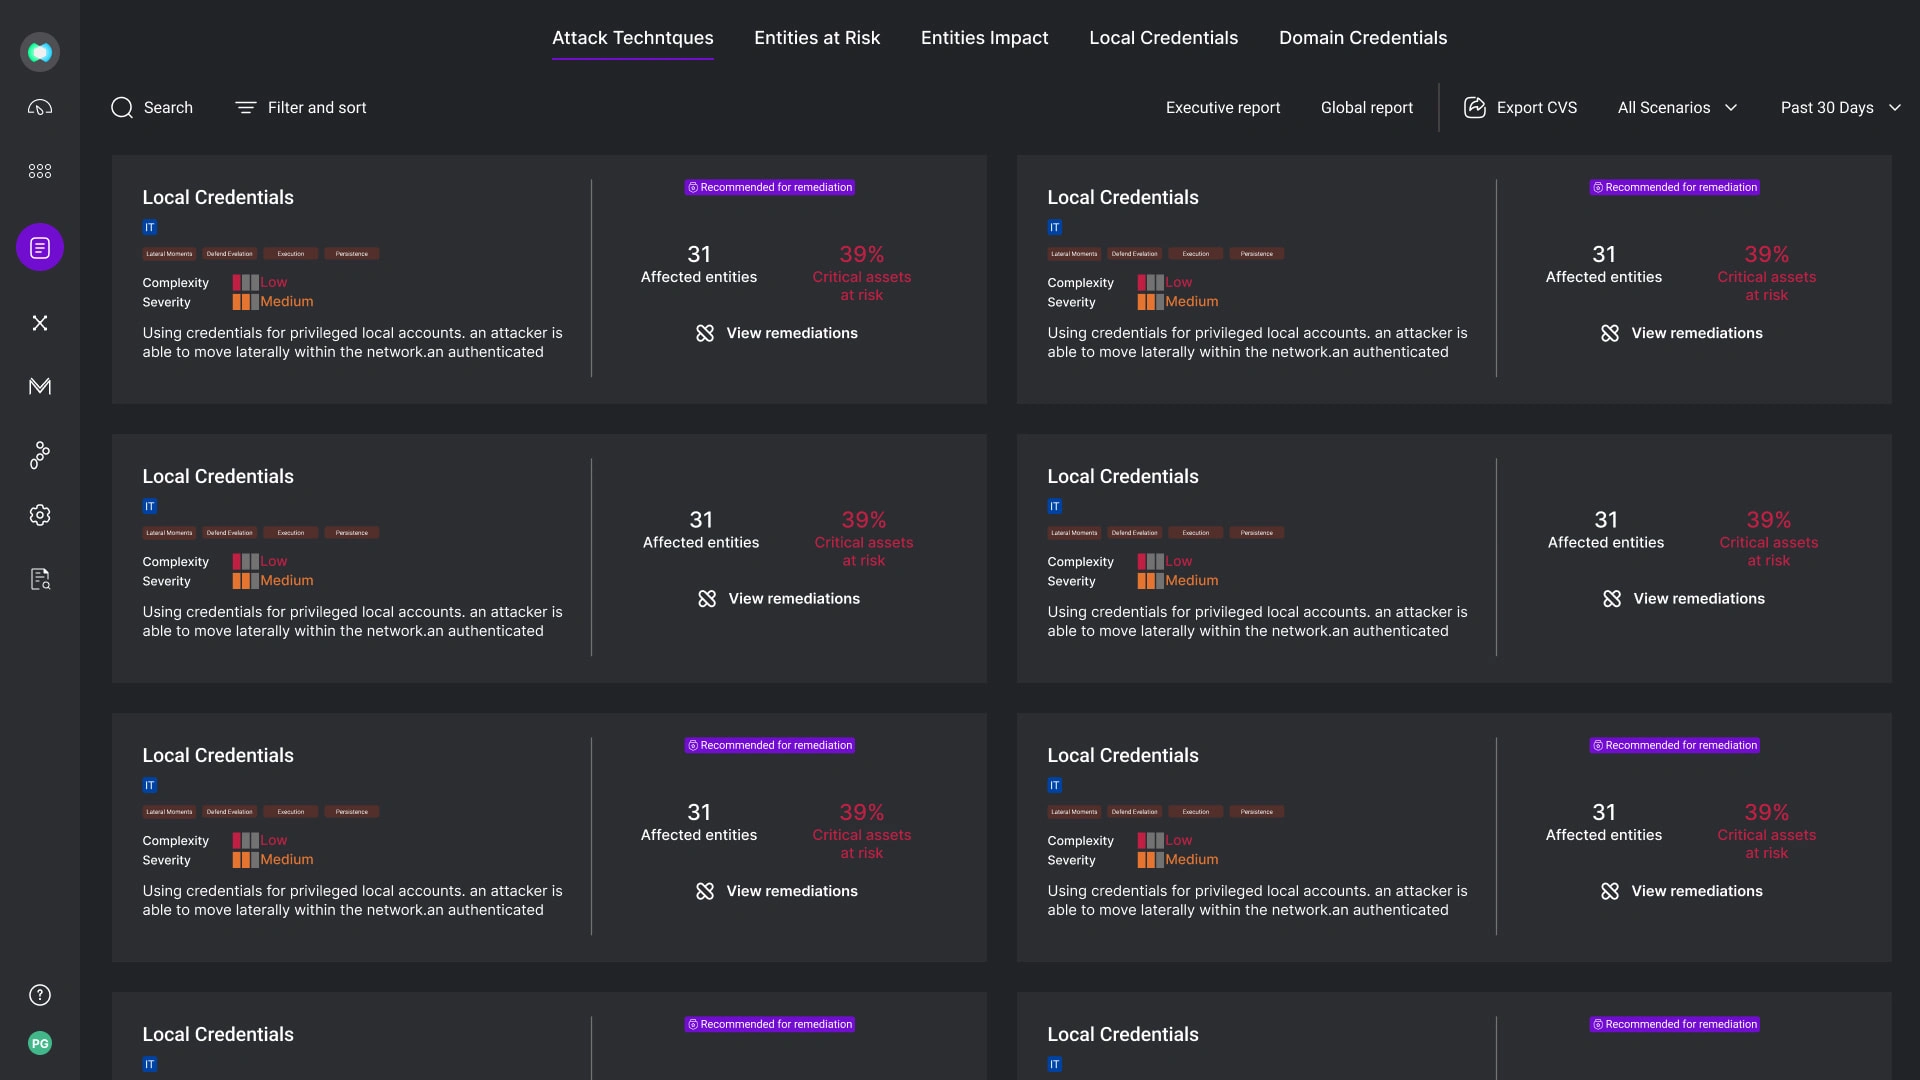The image size is (1920, 1080).
Task: Click the Search field label
Action: [168, 107]
